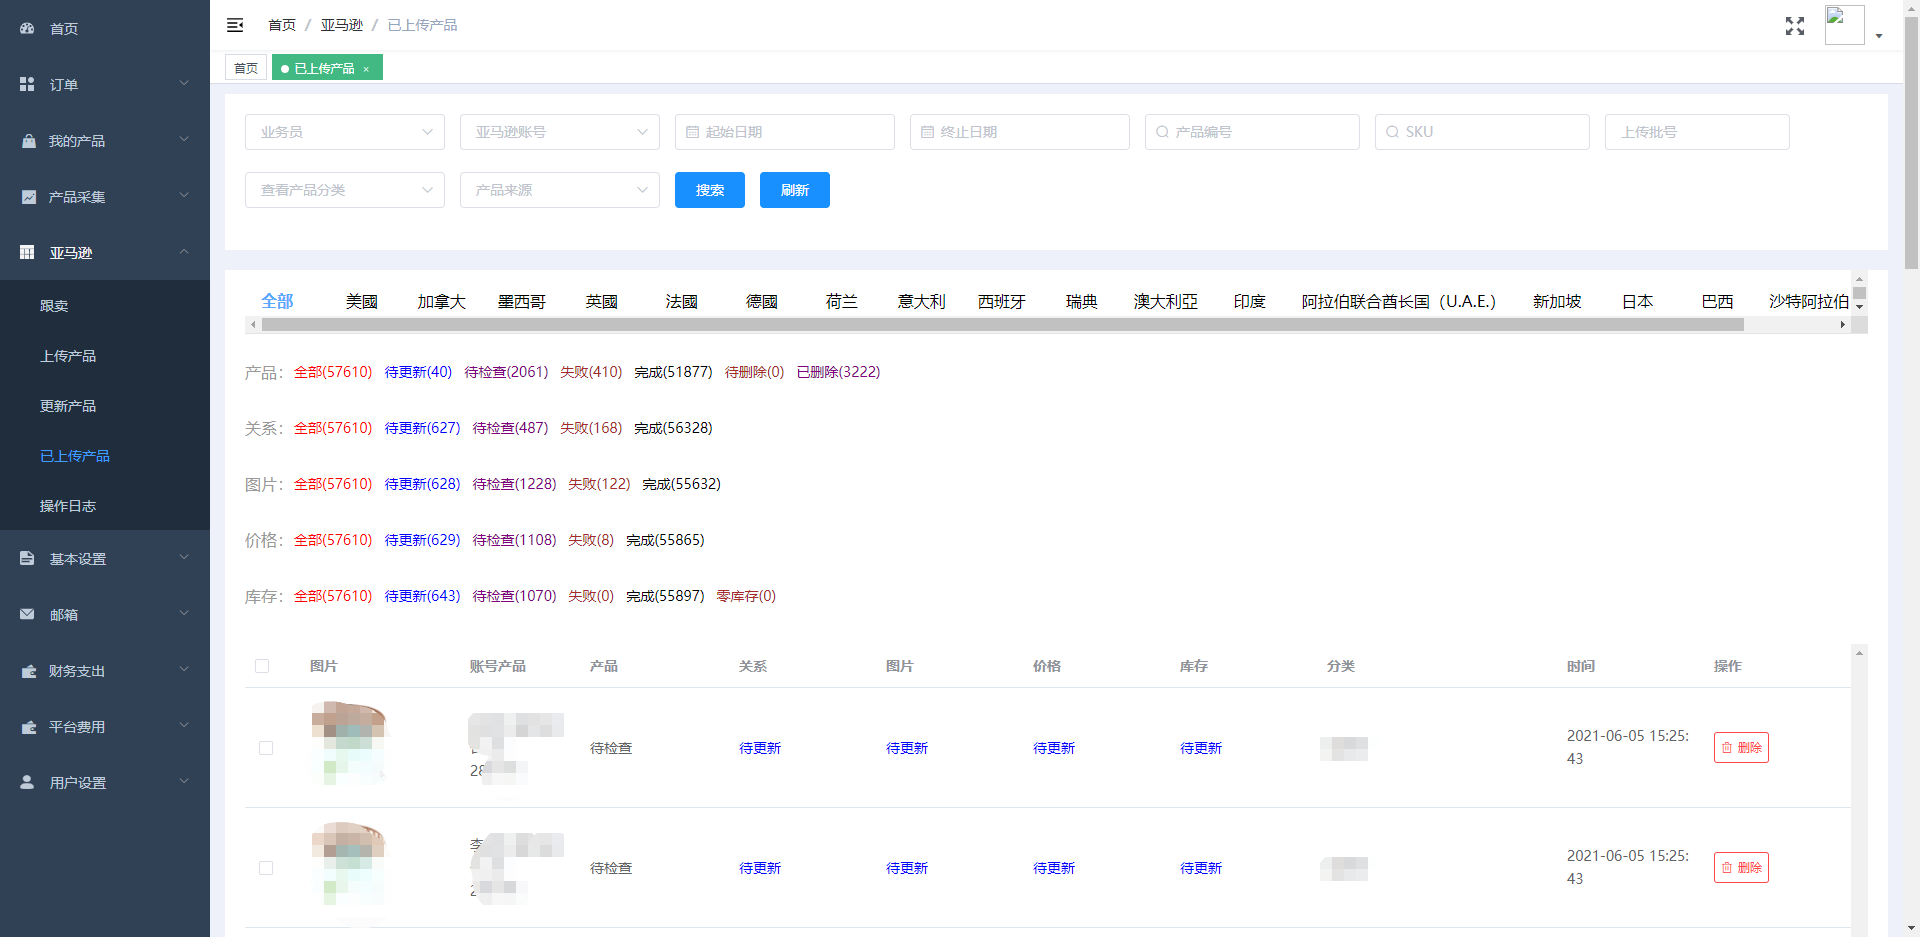Collapse the sidebar with hamburger icon
This screenshot has height=937, width=1920.
[235, 25]
